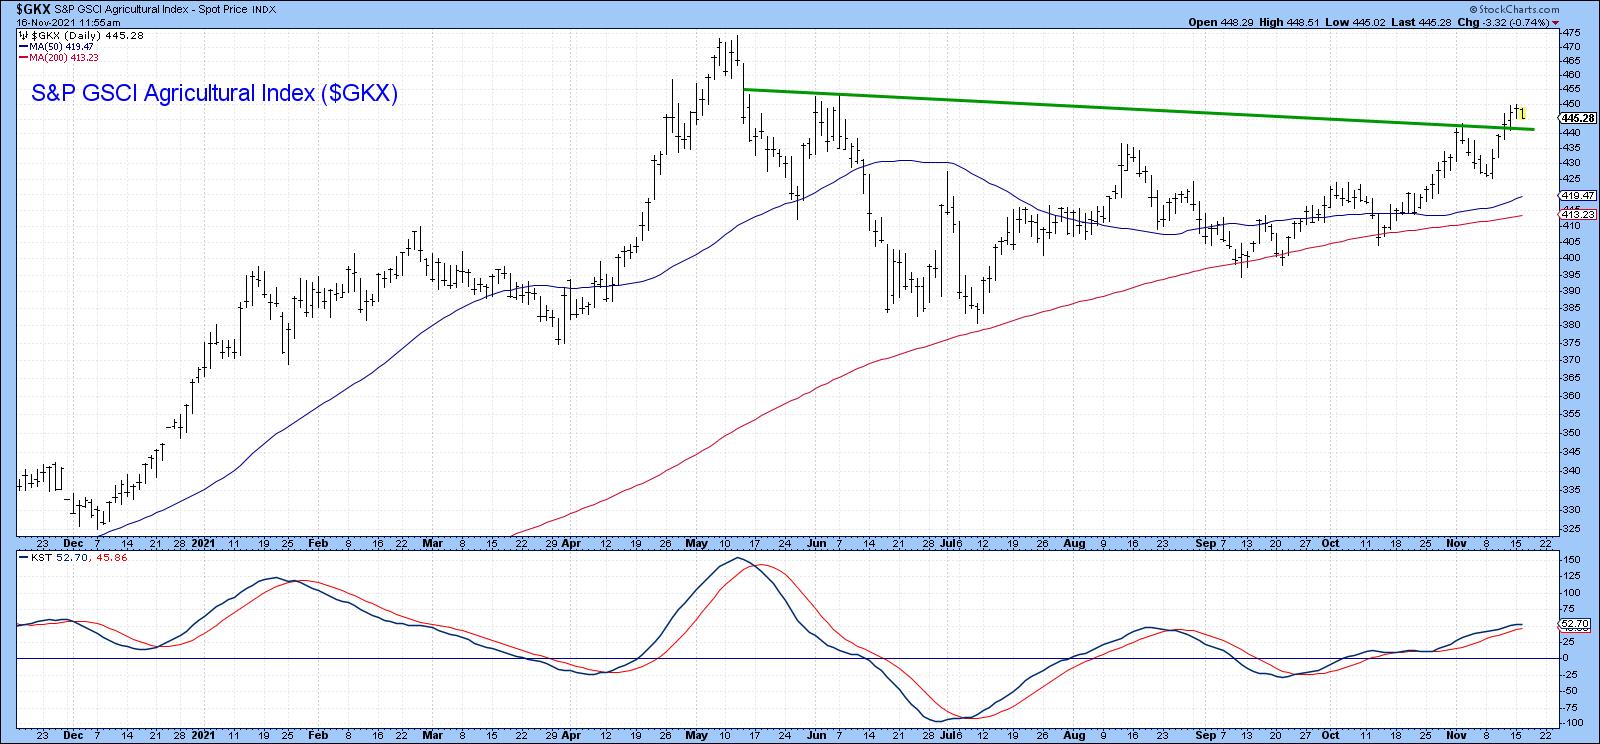
Task: Click the -100 label on the KST axis
Action: pyautogui.click(x=1571, y=722)
